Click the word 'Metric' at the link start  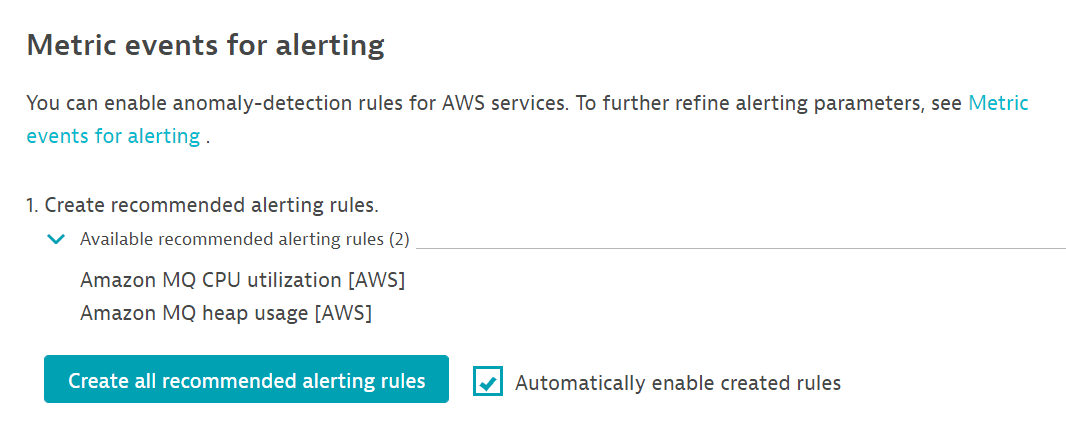click(998, 103)
